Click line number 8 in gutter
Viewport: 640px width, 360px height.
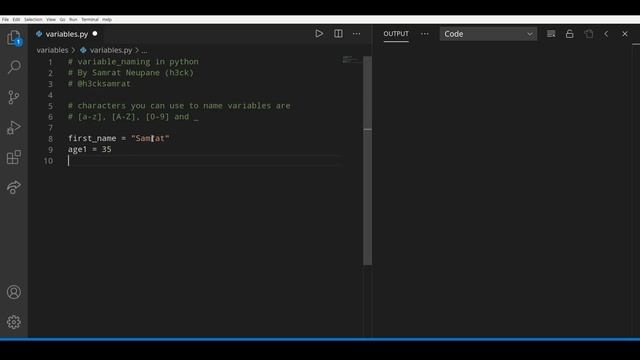(x=50, y=139)
